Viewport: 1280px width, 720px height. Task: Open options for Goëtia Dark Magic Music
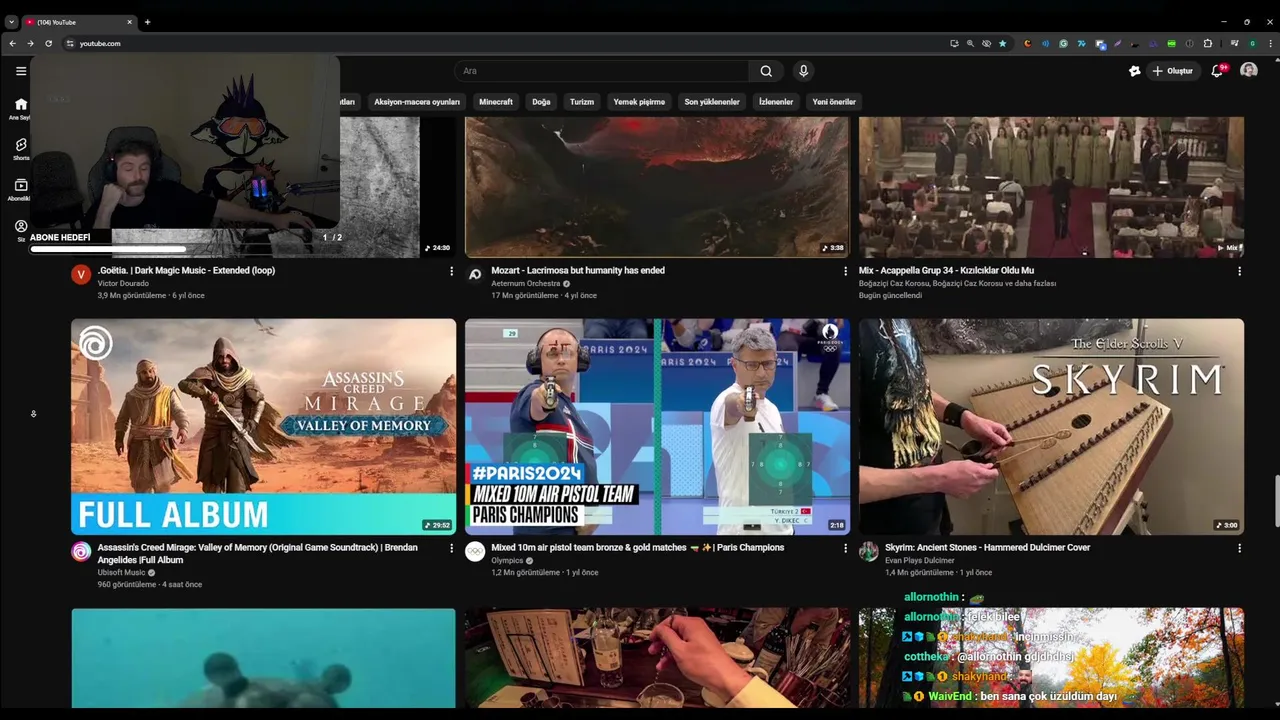[x=451, y=271]
